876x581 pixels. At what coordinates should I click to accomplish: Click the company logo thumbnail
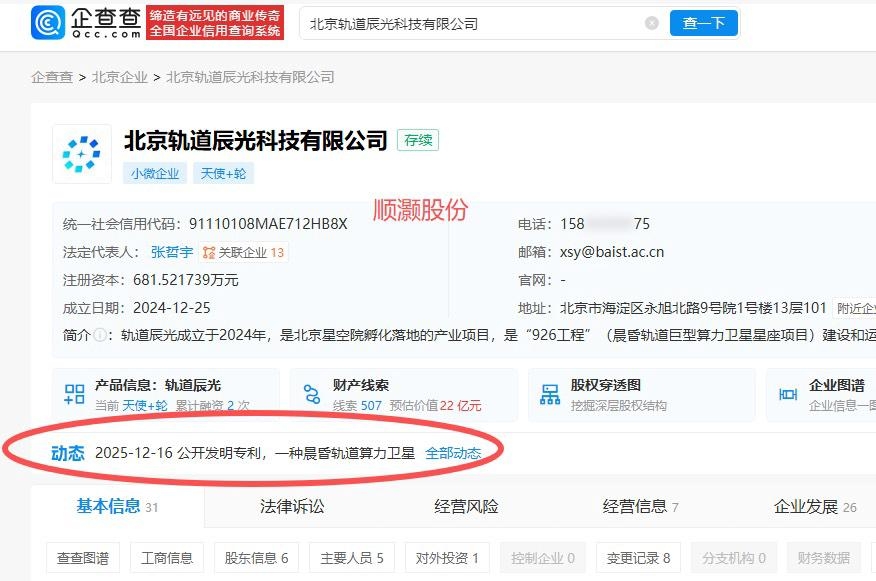click(82, 154)
